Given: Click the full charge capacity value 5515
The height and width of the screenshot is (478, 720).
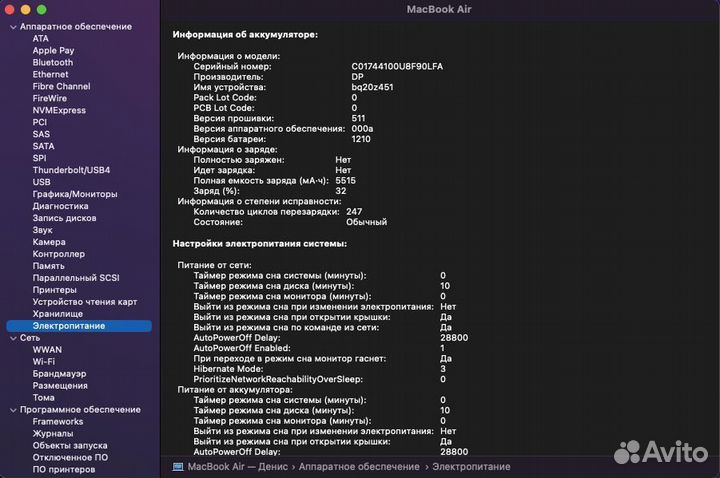Looking at the screenshot, I should (x=345, y=180).
